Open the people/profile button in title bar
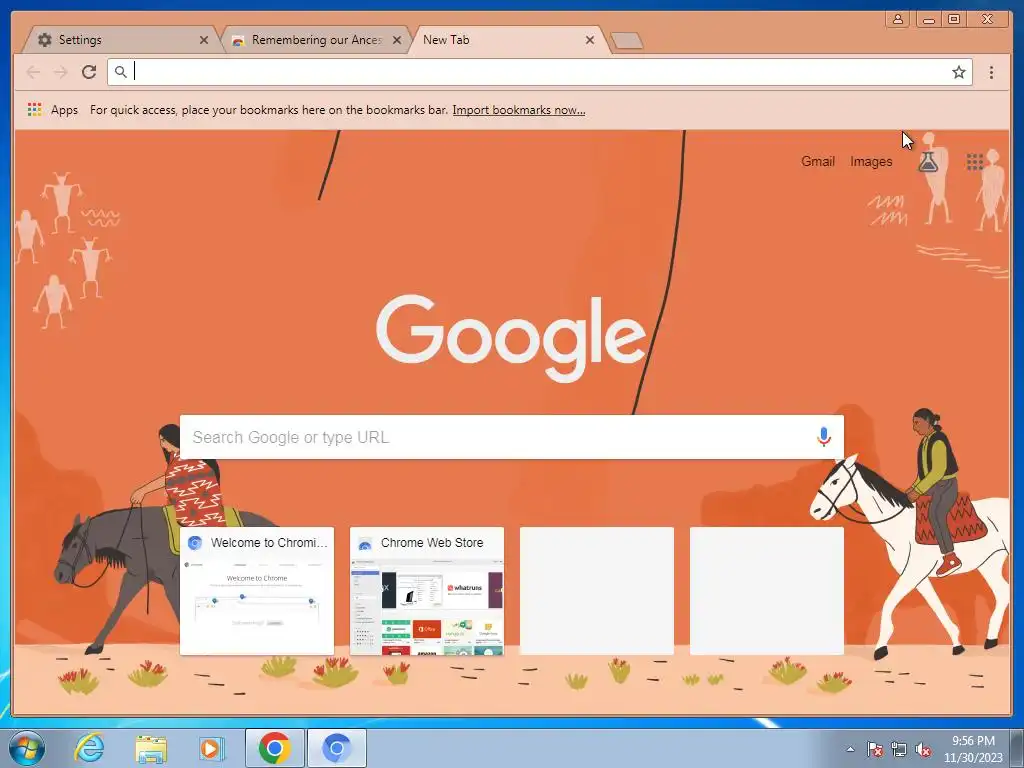This screenshot has width=1024, height=768. pos(898,19)
